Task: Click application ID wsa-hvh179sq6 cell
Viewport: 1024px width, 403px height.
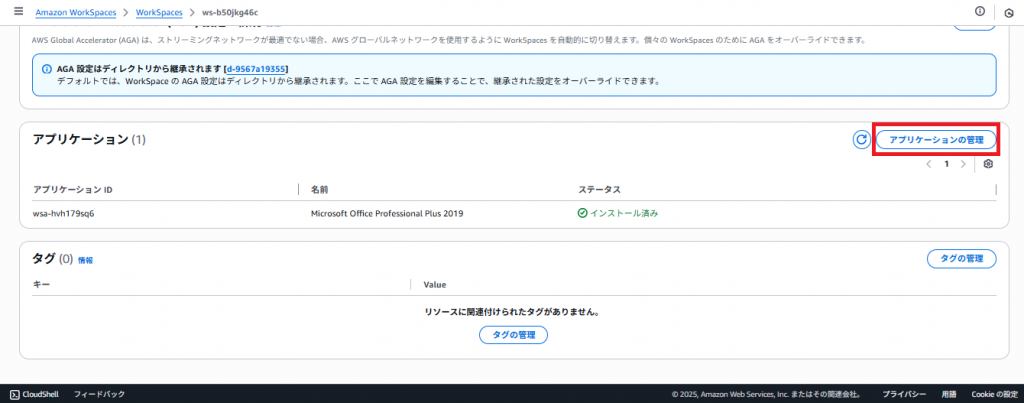Action: point(63,213)
